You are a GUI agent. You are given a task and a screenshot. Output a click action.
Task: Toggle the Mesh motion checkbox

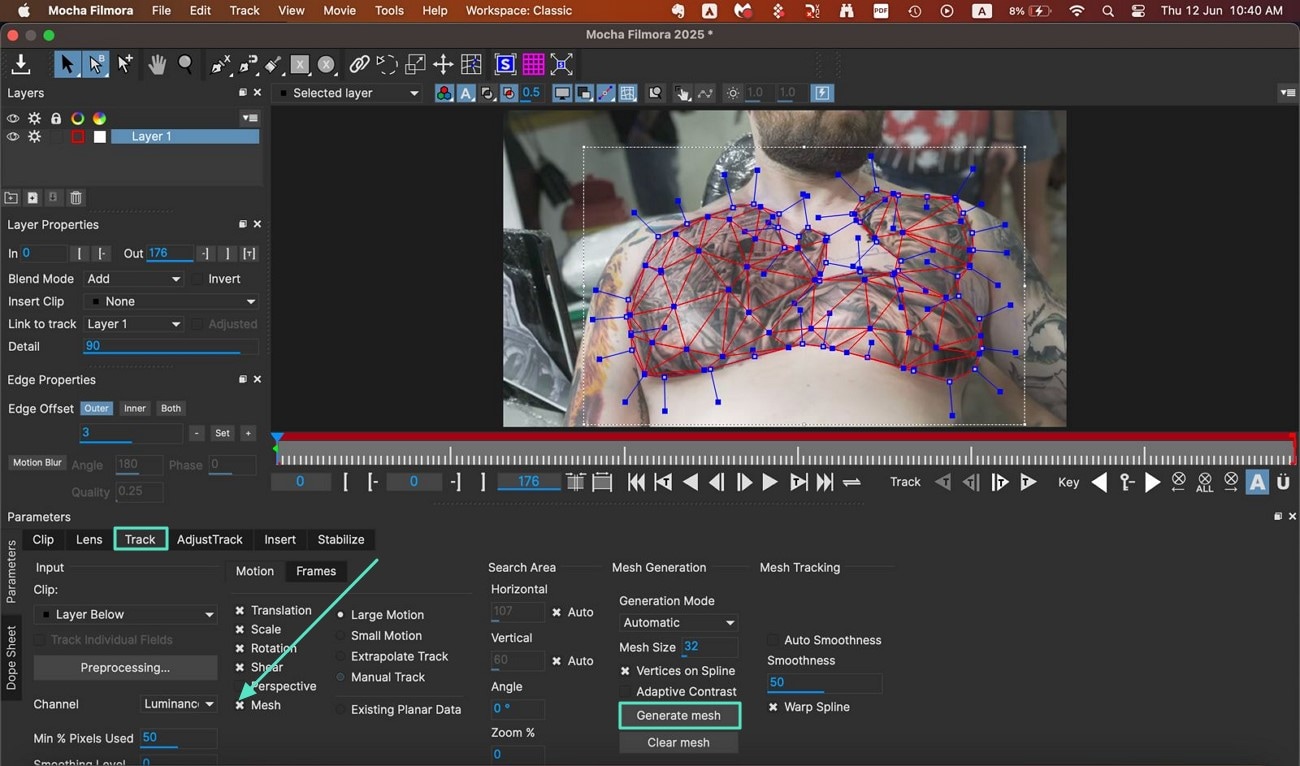(240, 705)
